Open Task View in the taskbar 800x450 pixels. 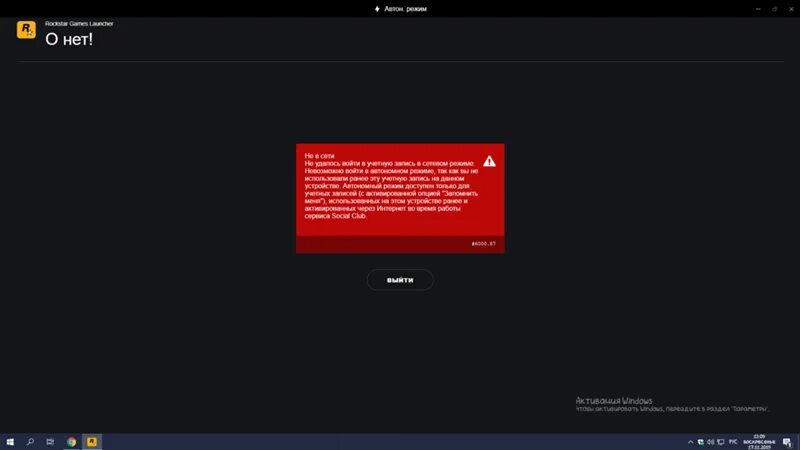click(x=50, y=442)
